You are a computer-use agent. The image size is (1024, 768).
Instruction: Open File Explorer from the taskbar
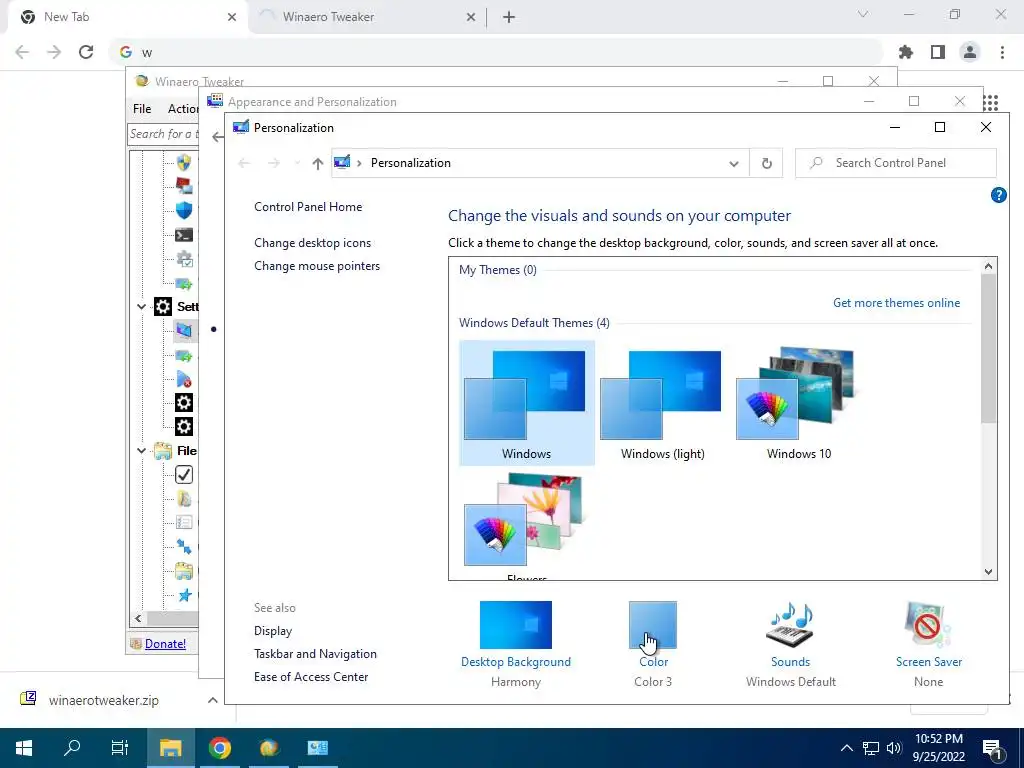(x=170, y=748)
